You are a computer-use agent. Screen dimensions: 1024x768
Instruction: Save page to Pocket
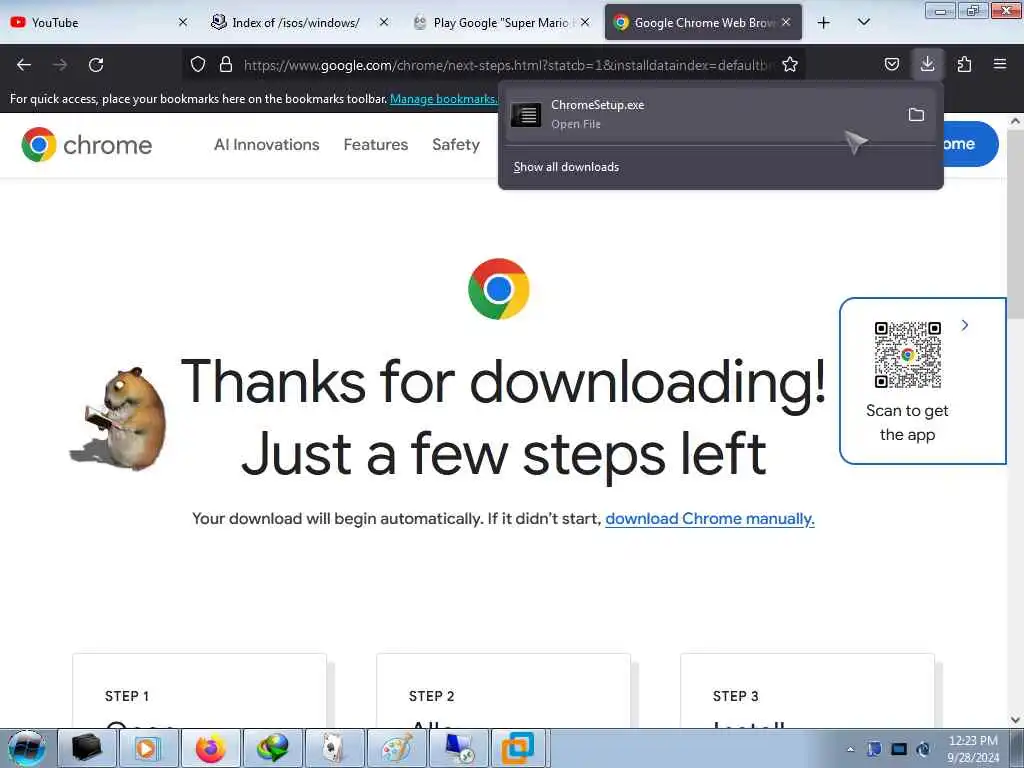pyautogui.click(x=891, y=64)
